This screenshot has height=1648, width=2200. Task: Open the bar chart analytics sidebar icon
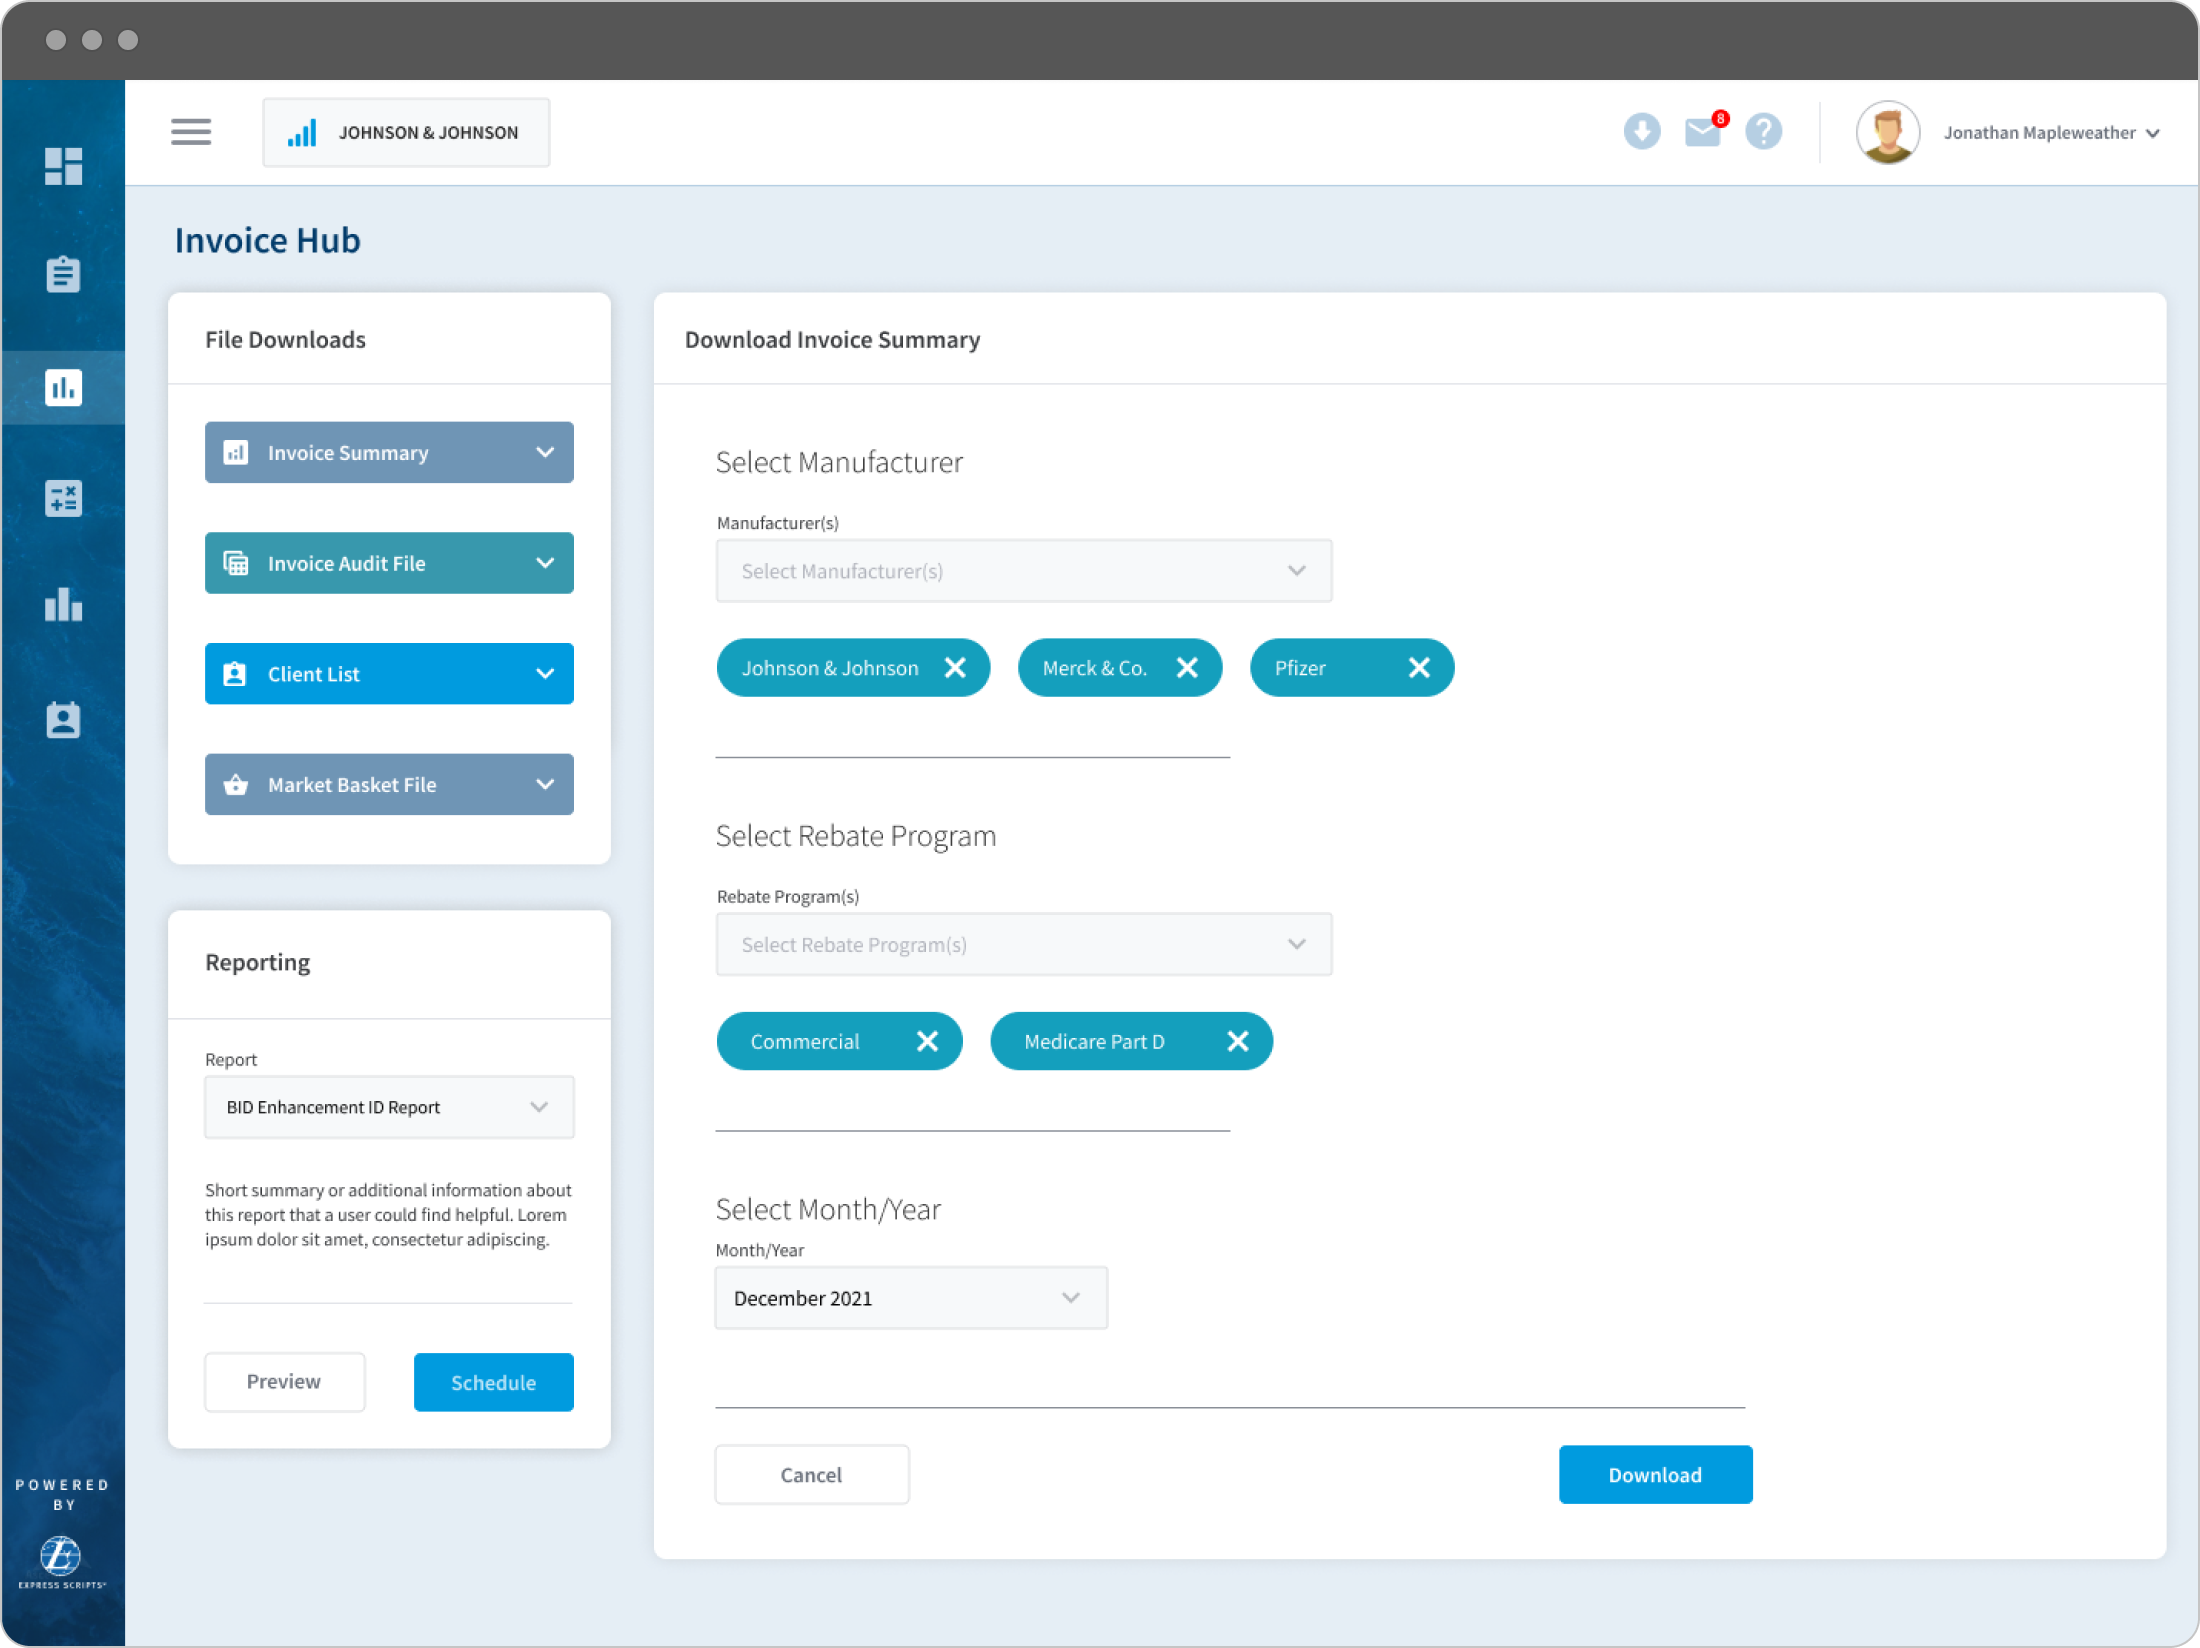pos(63,604)
